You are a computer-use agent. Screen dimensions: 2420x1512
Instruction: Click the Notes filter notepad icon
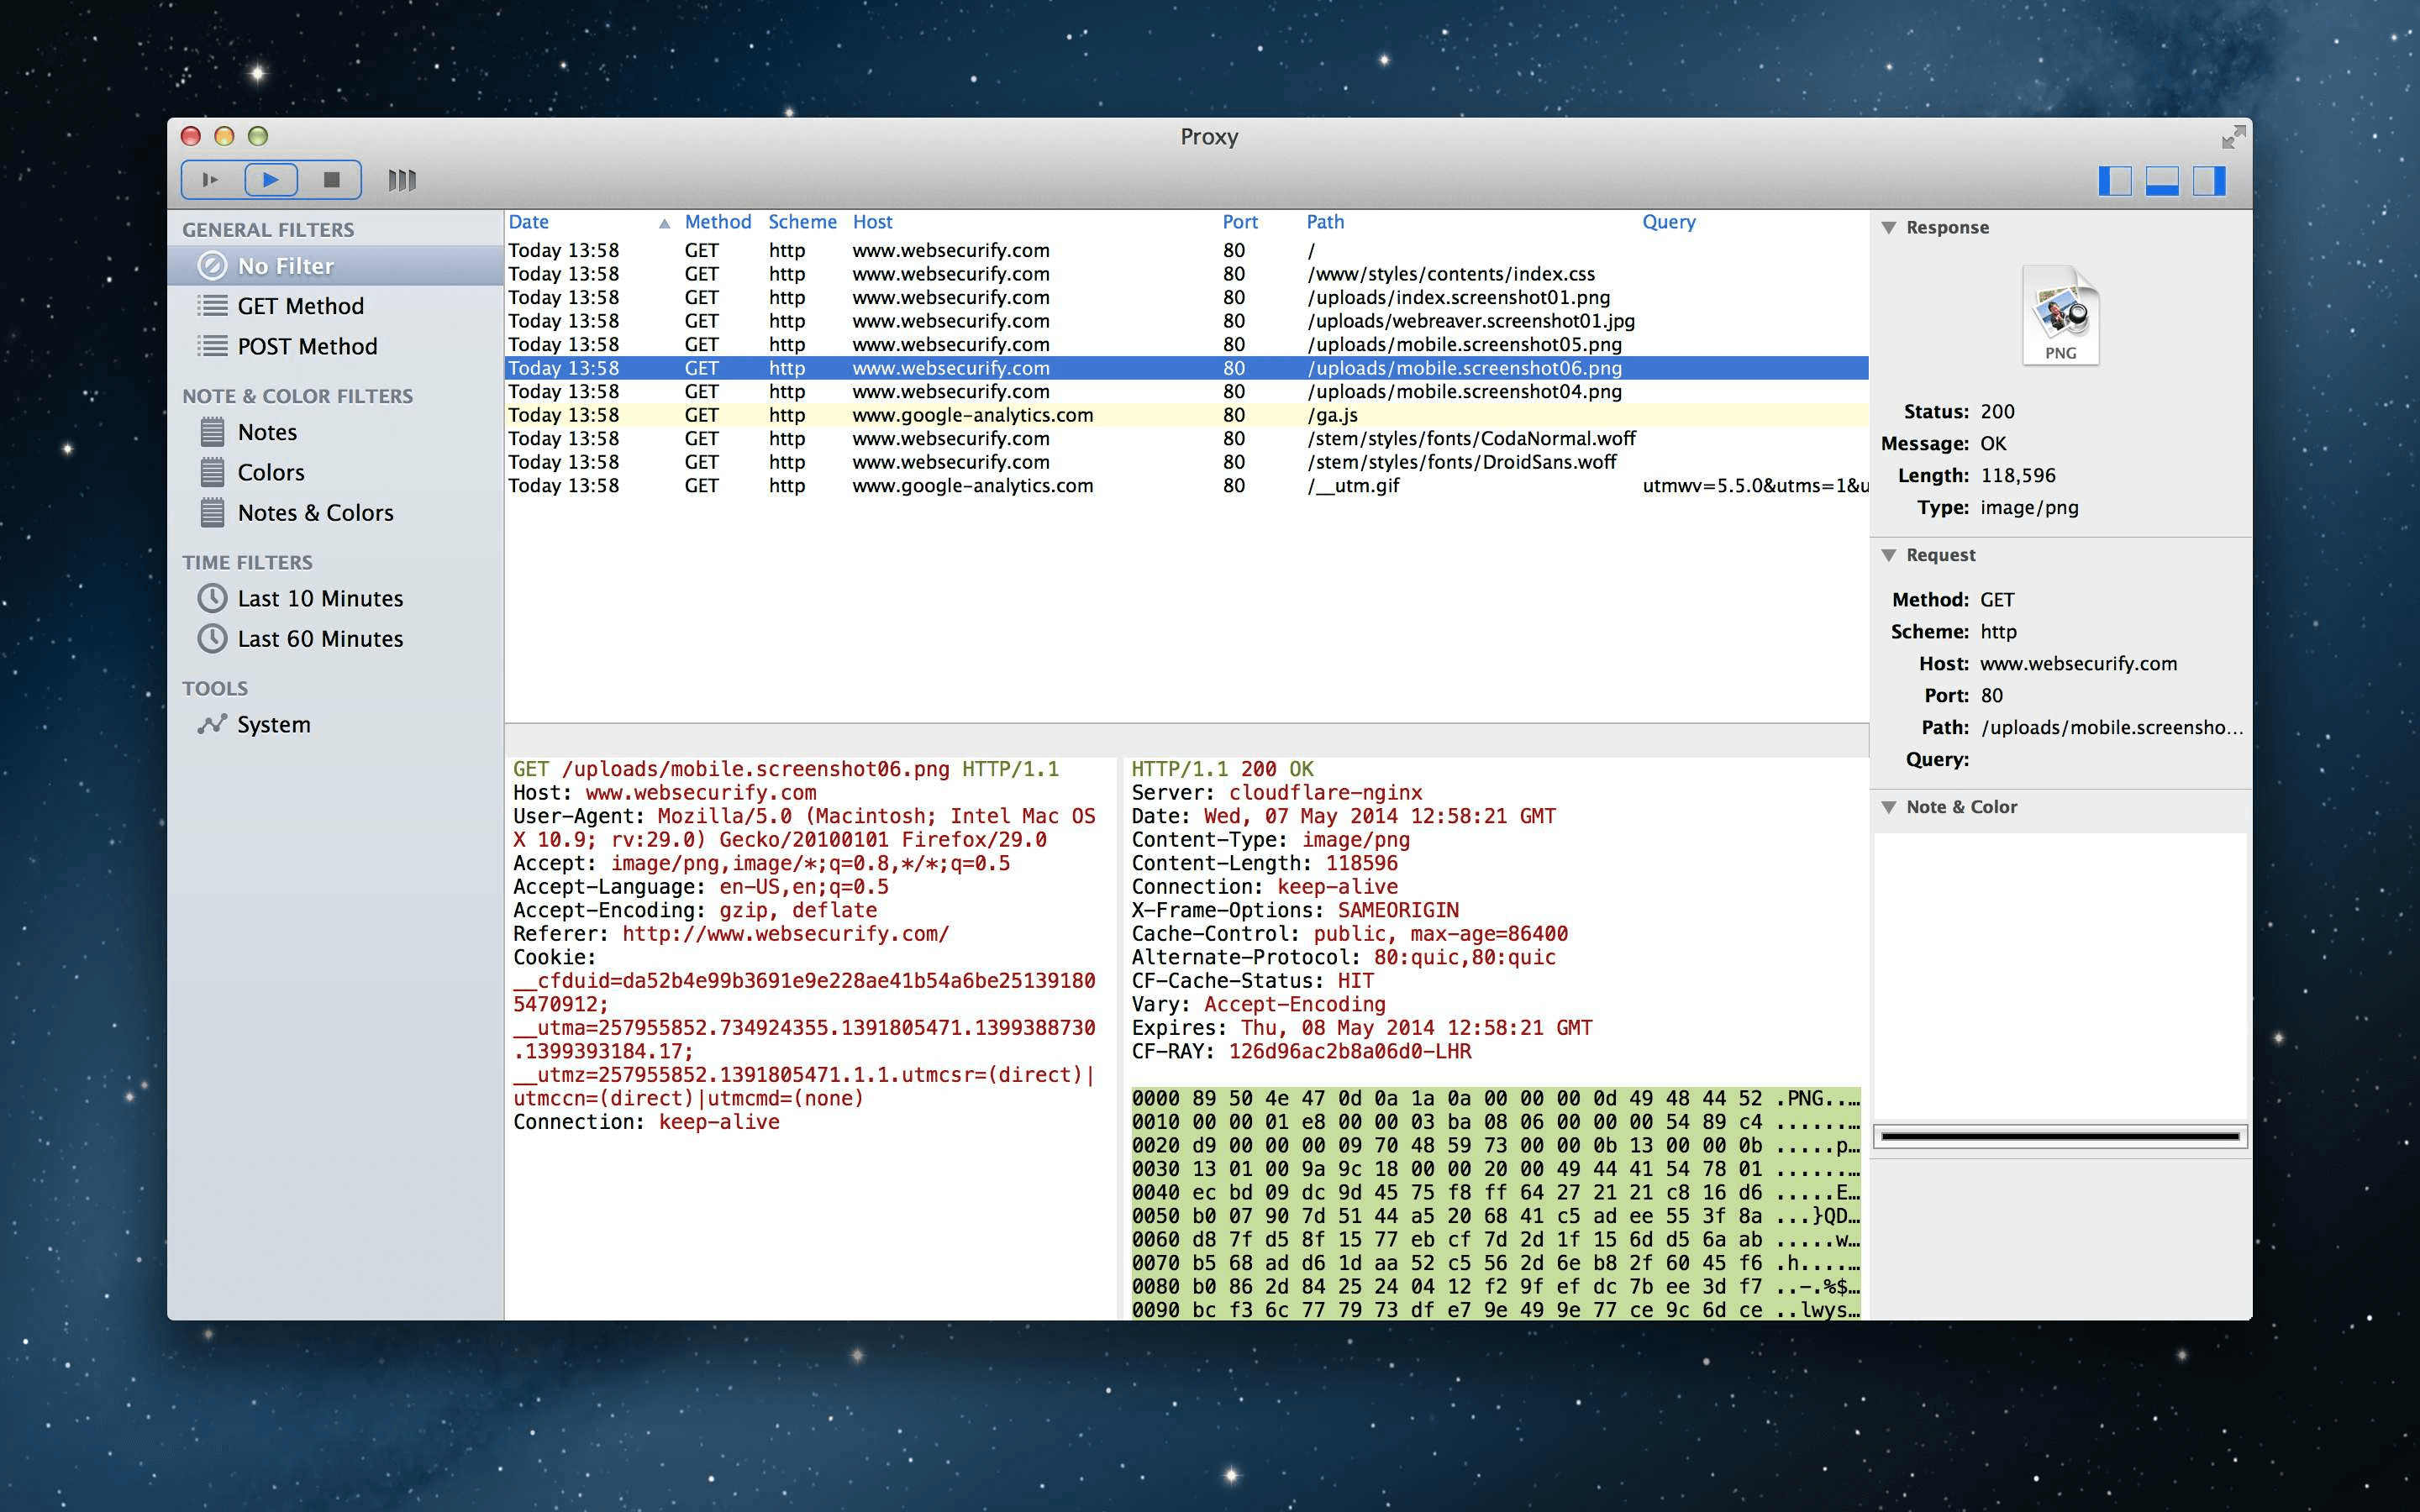click(212, 432)
